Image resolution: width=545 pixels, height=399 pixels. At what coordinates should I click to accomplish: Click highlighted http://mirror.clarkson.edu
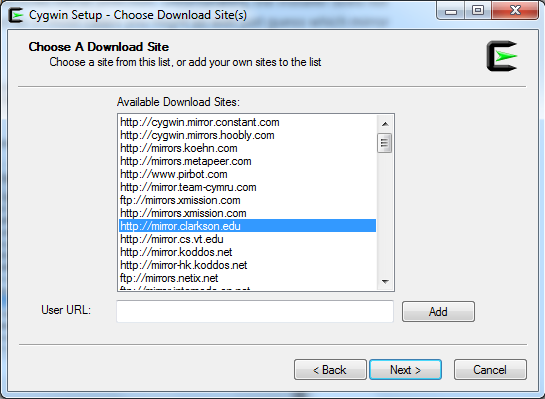[247, 226]
